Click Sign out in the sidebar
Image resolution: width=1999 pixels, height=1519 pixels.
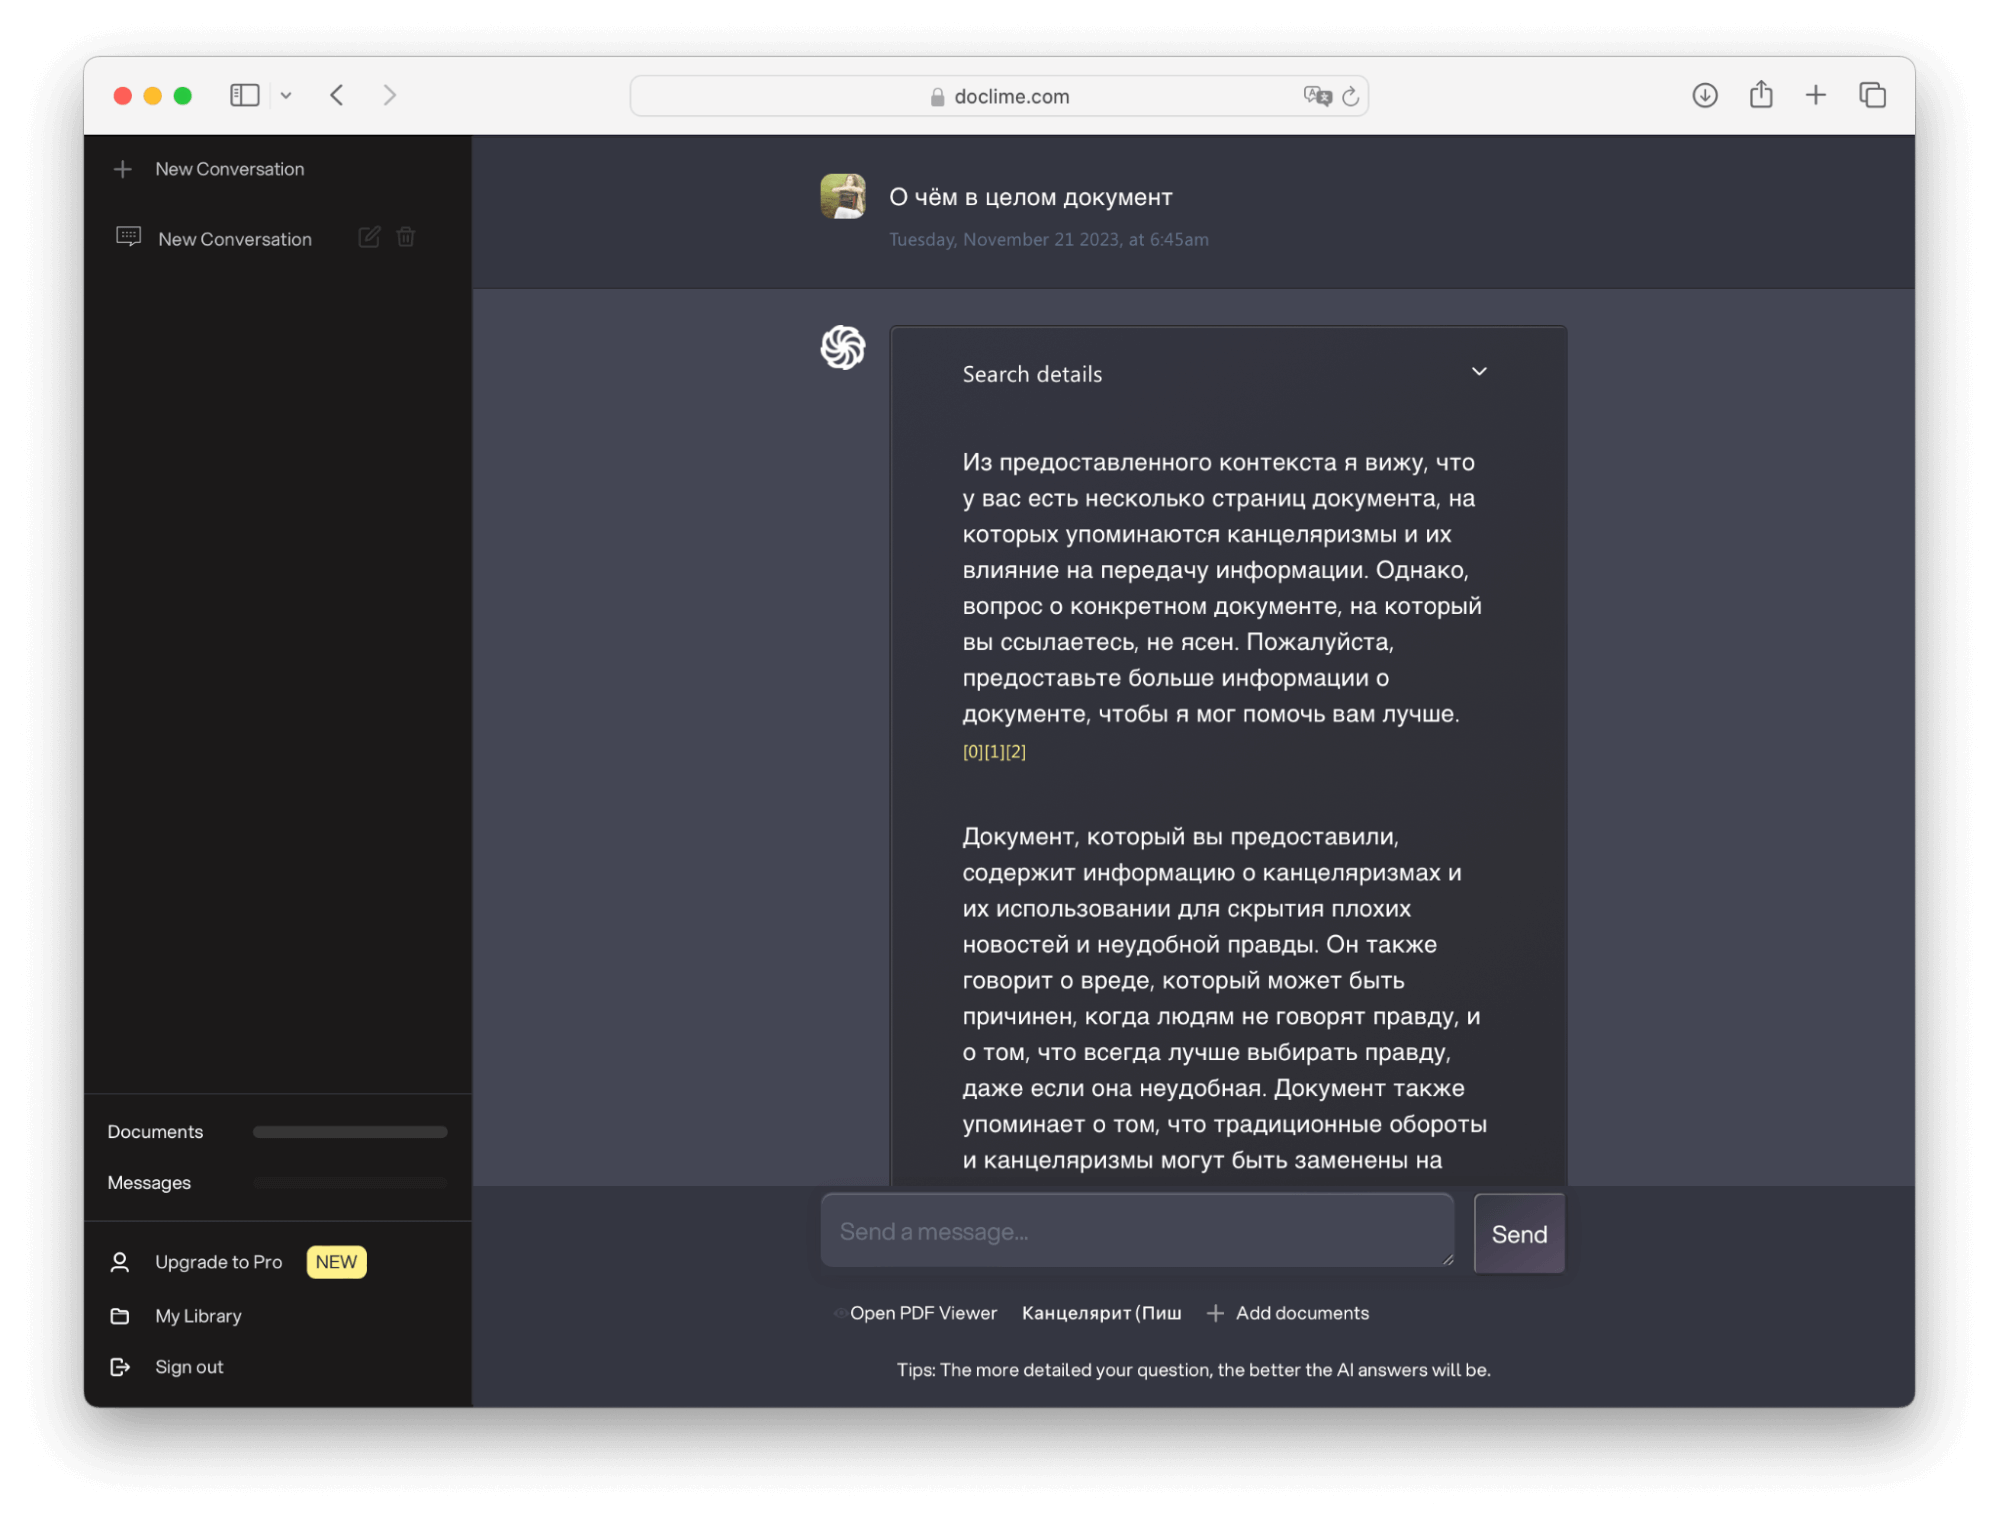coord(189,1367)
